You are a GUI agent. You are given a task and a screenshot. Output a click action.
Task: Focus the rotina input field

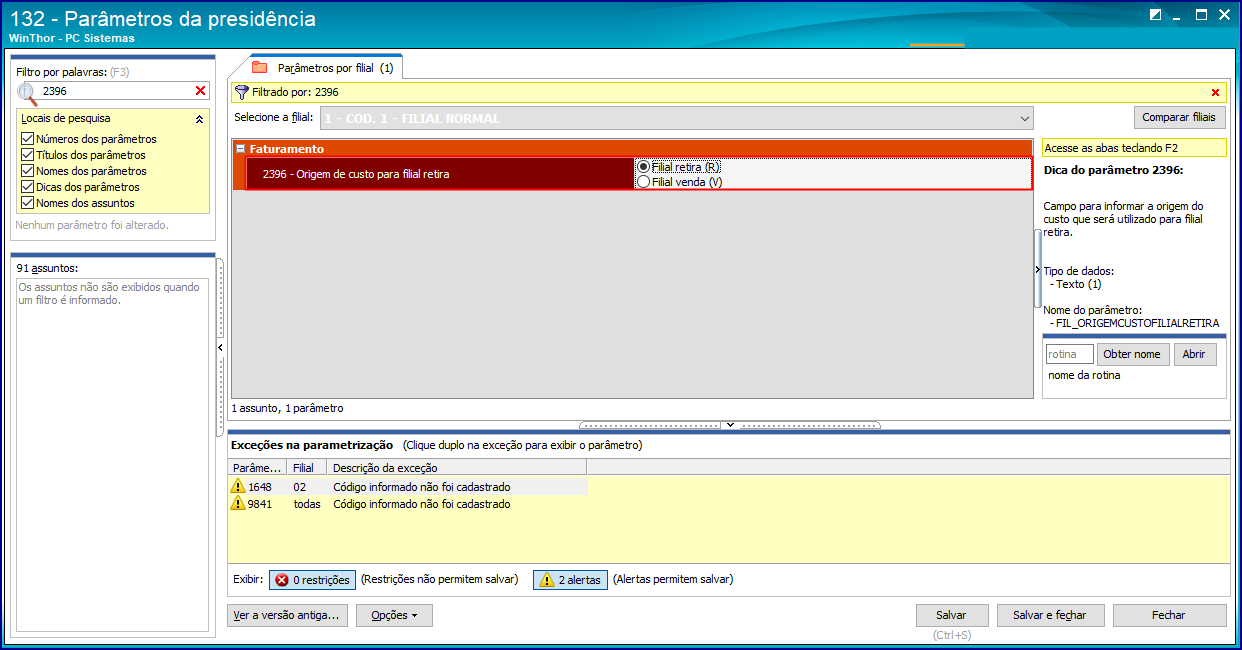(1069, 354)
